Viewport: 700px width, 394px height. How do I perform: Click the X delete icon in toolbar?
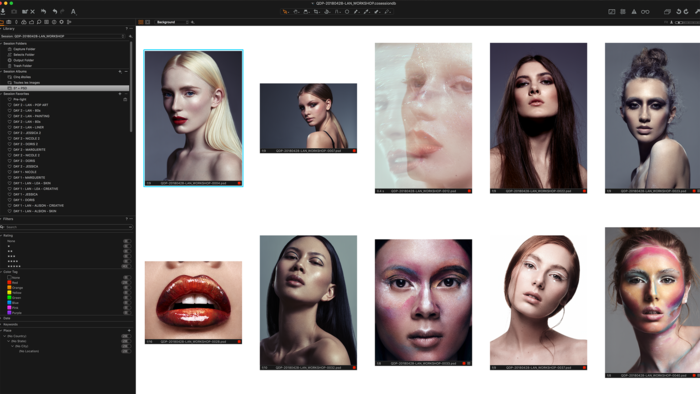[x=33, y=12]
